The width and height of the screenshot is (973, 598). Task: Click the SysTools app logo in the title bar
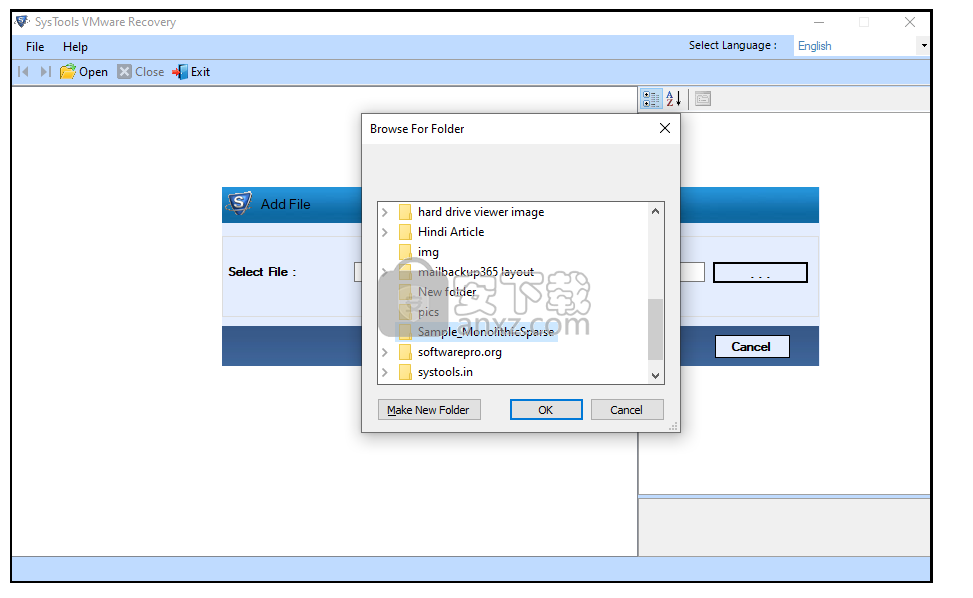point(22,22)
